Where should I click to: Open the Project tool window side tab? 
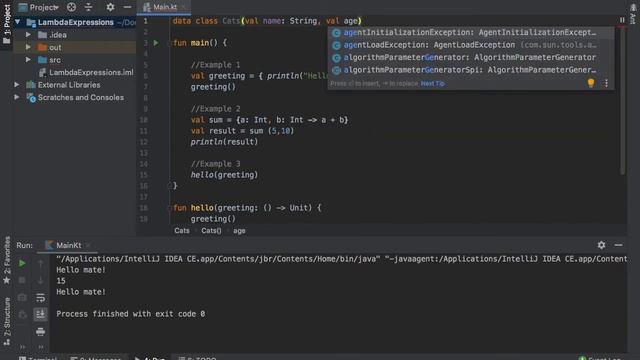7,24
